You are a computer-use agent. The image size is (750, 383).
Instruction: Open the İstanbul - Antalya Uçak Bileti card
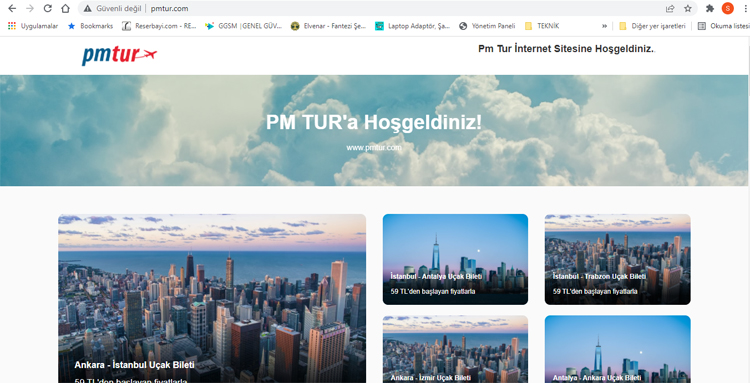pyautogui.click(x=455, y=259)
